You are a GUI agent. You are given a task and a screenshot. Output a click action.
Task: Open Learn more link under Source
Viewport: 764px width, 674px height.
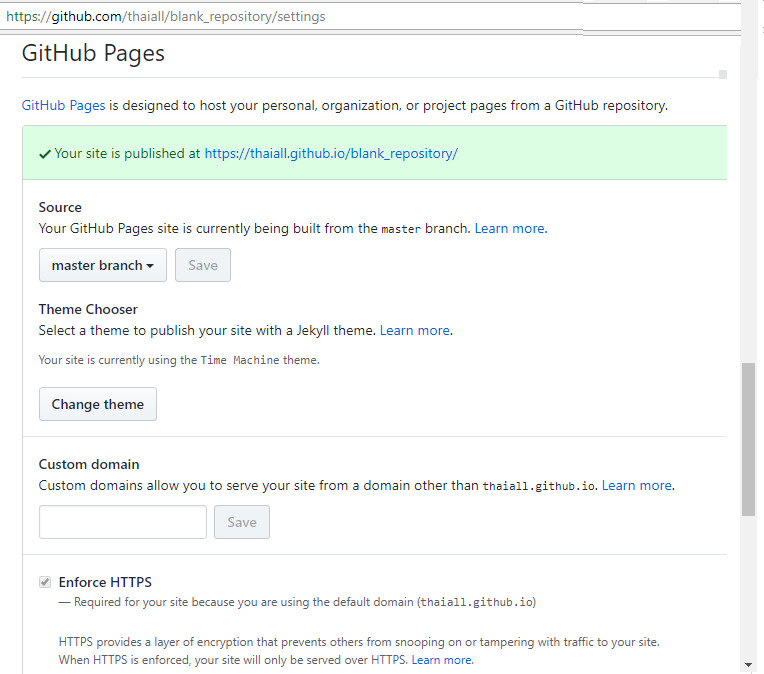click(x=510, y=229)
